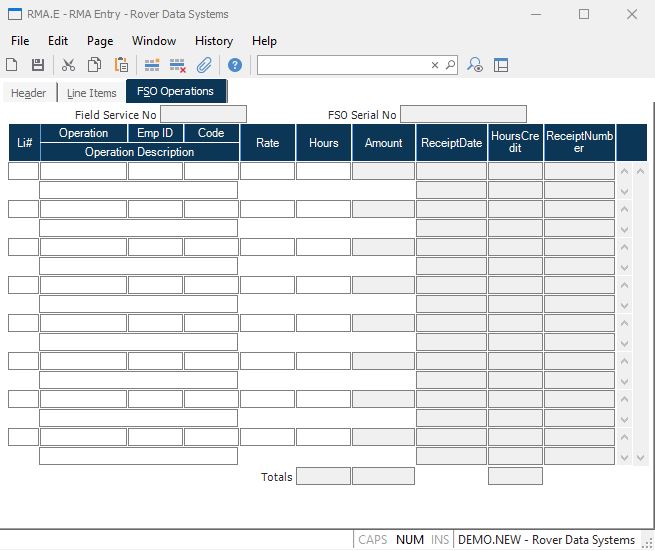Open the History menu
655x551 pixels.
click(x=214, y=41)
